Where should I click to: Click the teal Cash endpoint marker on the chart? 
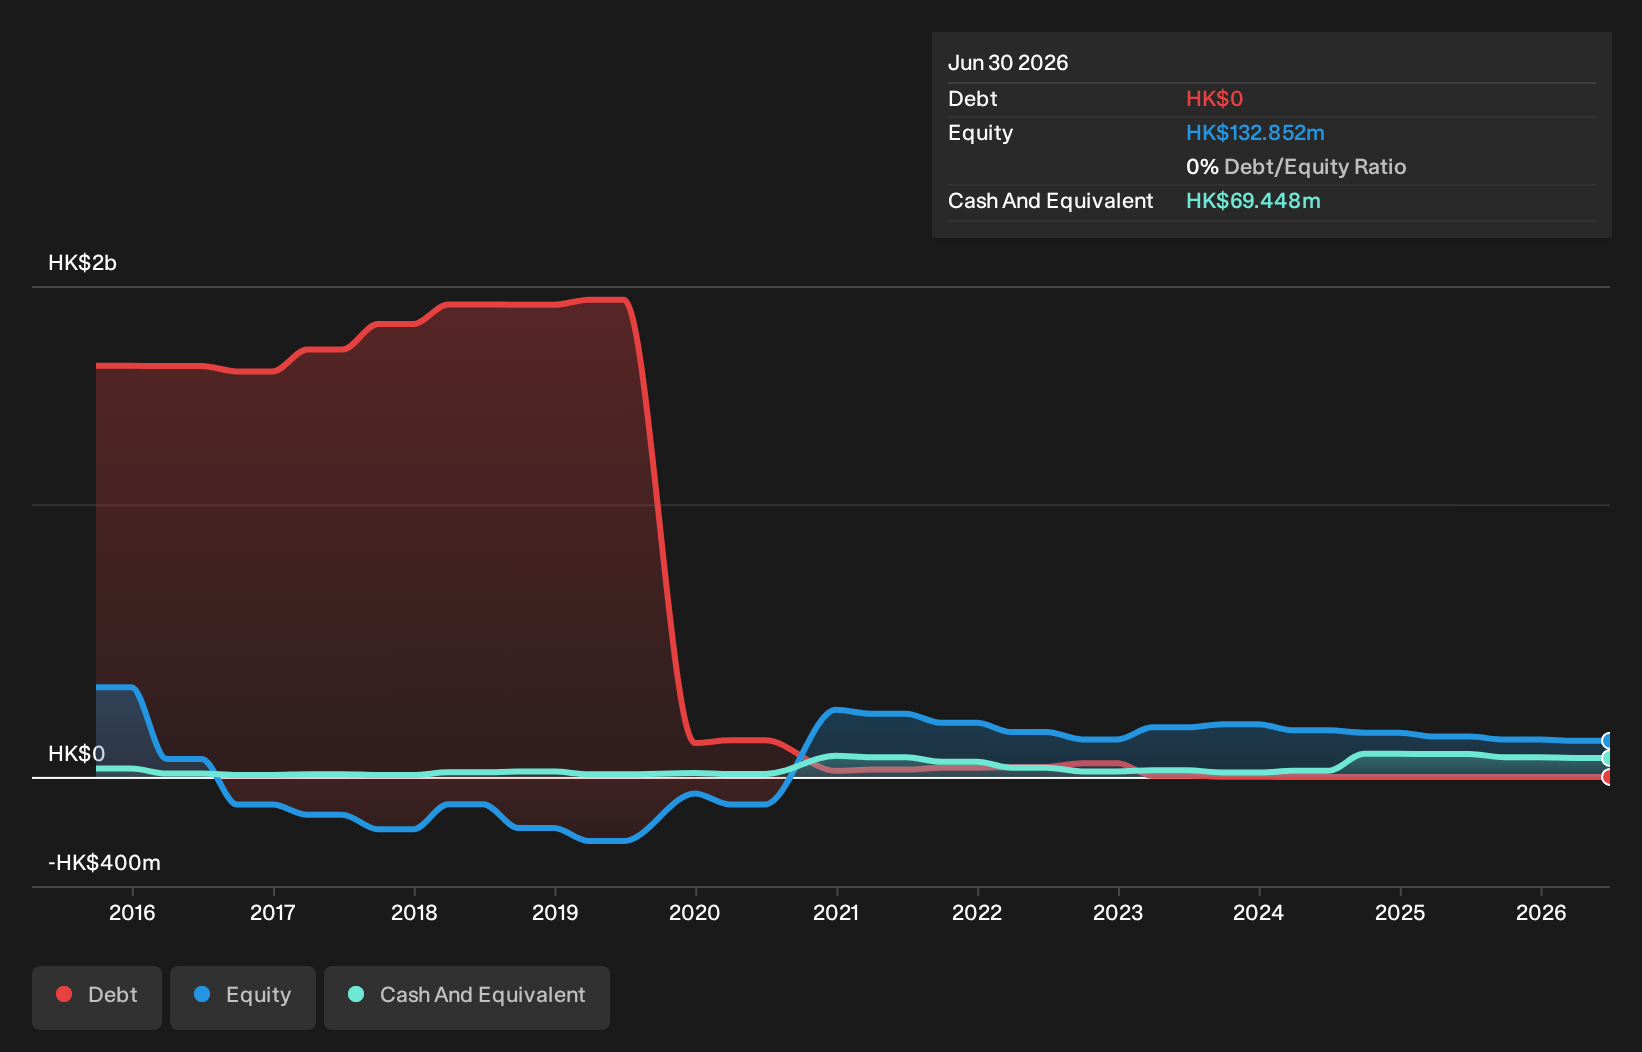1608,758
